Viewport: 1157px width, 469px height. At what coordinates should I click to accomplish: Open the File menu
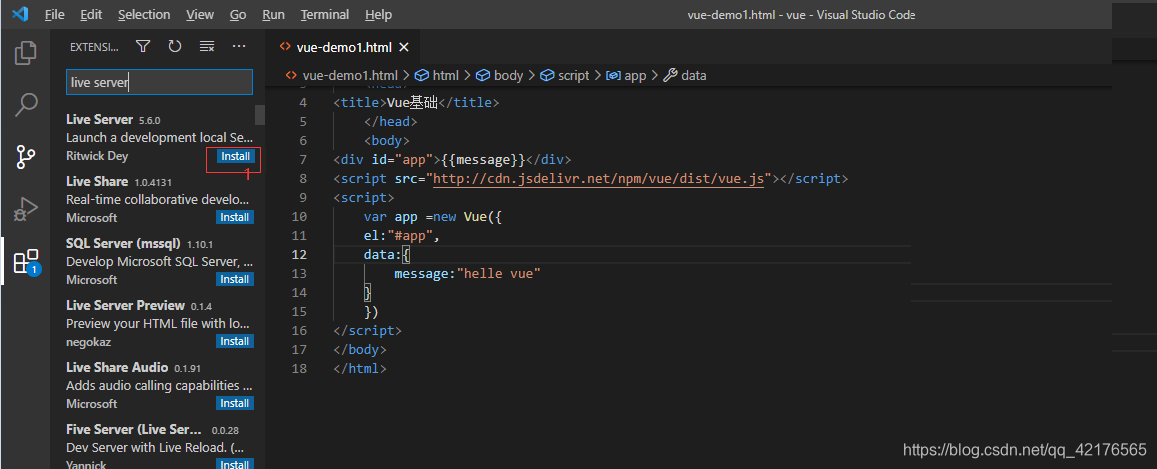(55, 15)
